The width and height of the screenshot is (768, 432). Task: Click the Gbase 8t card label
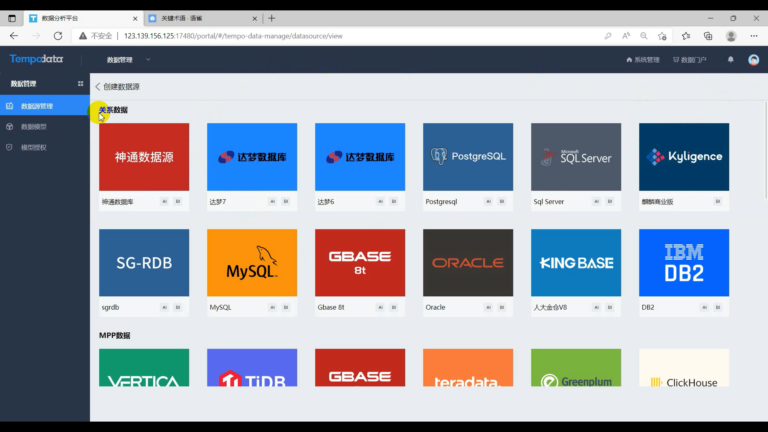[331, 307]
